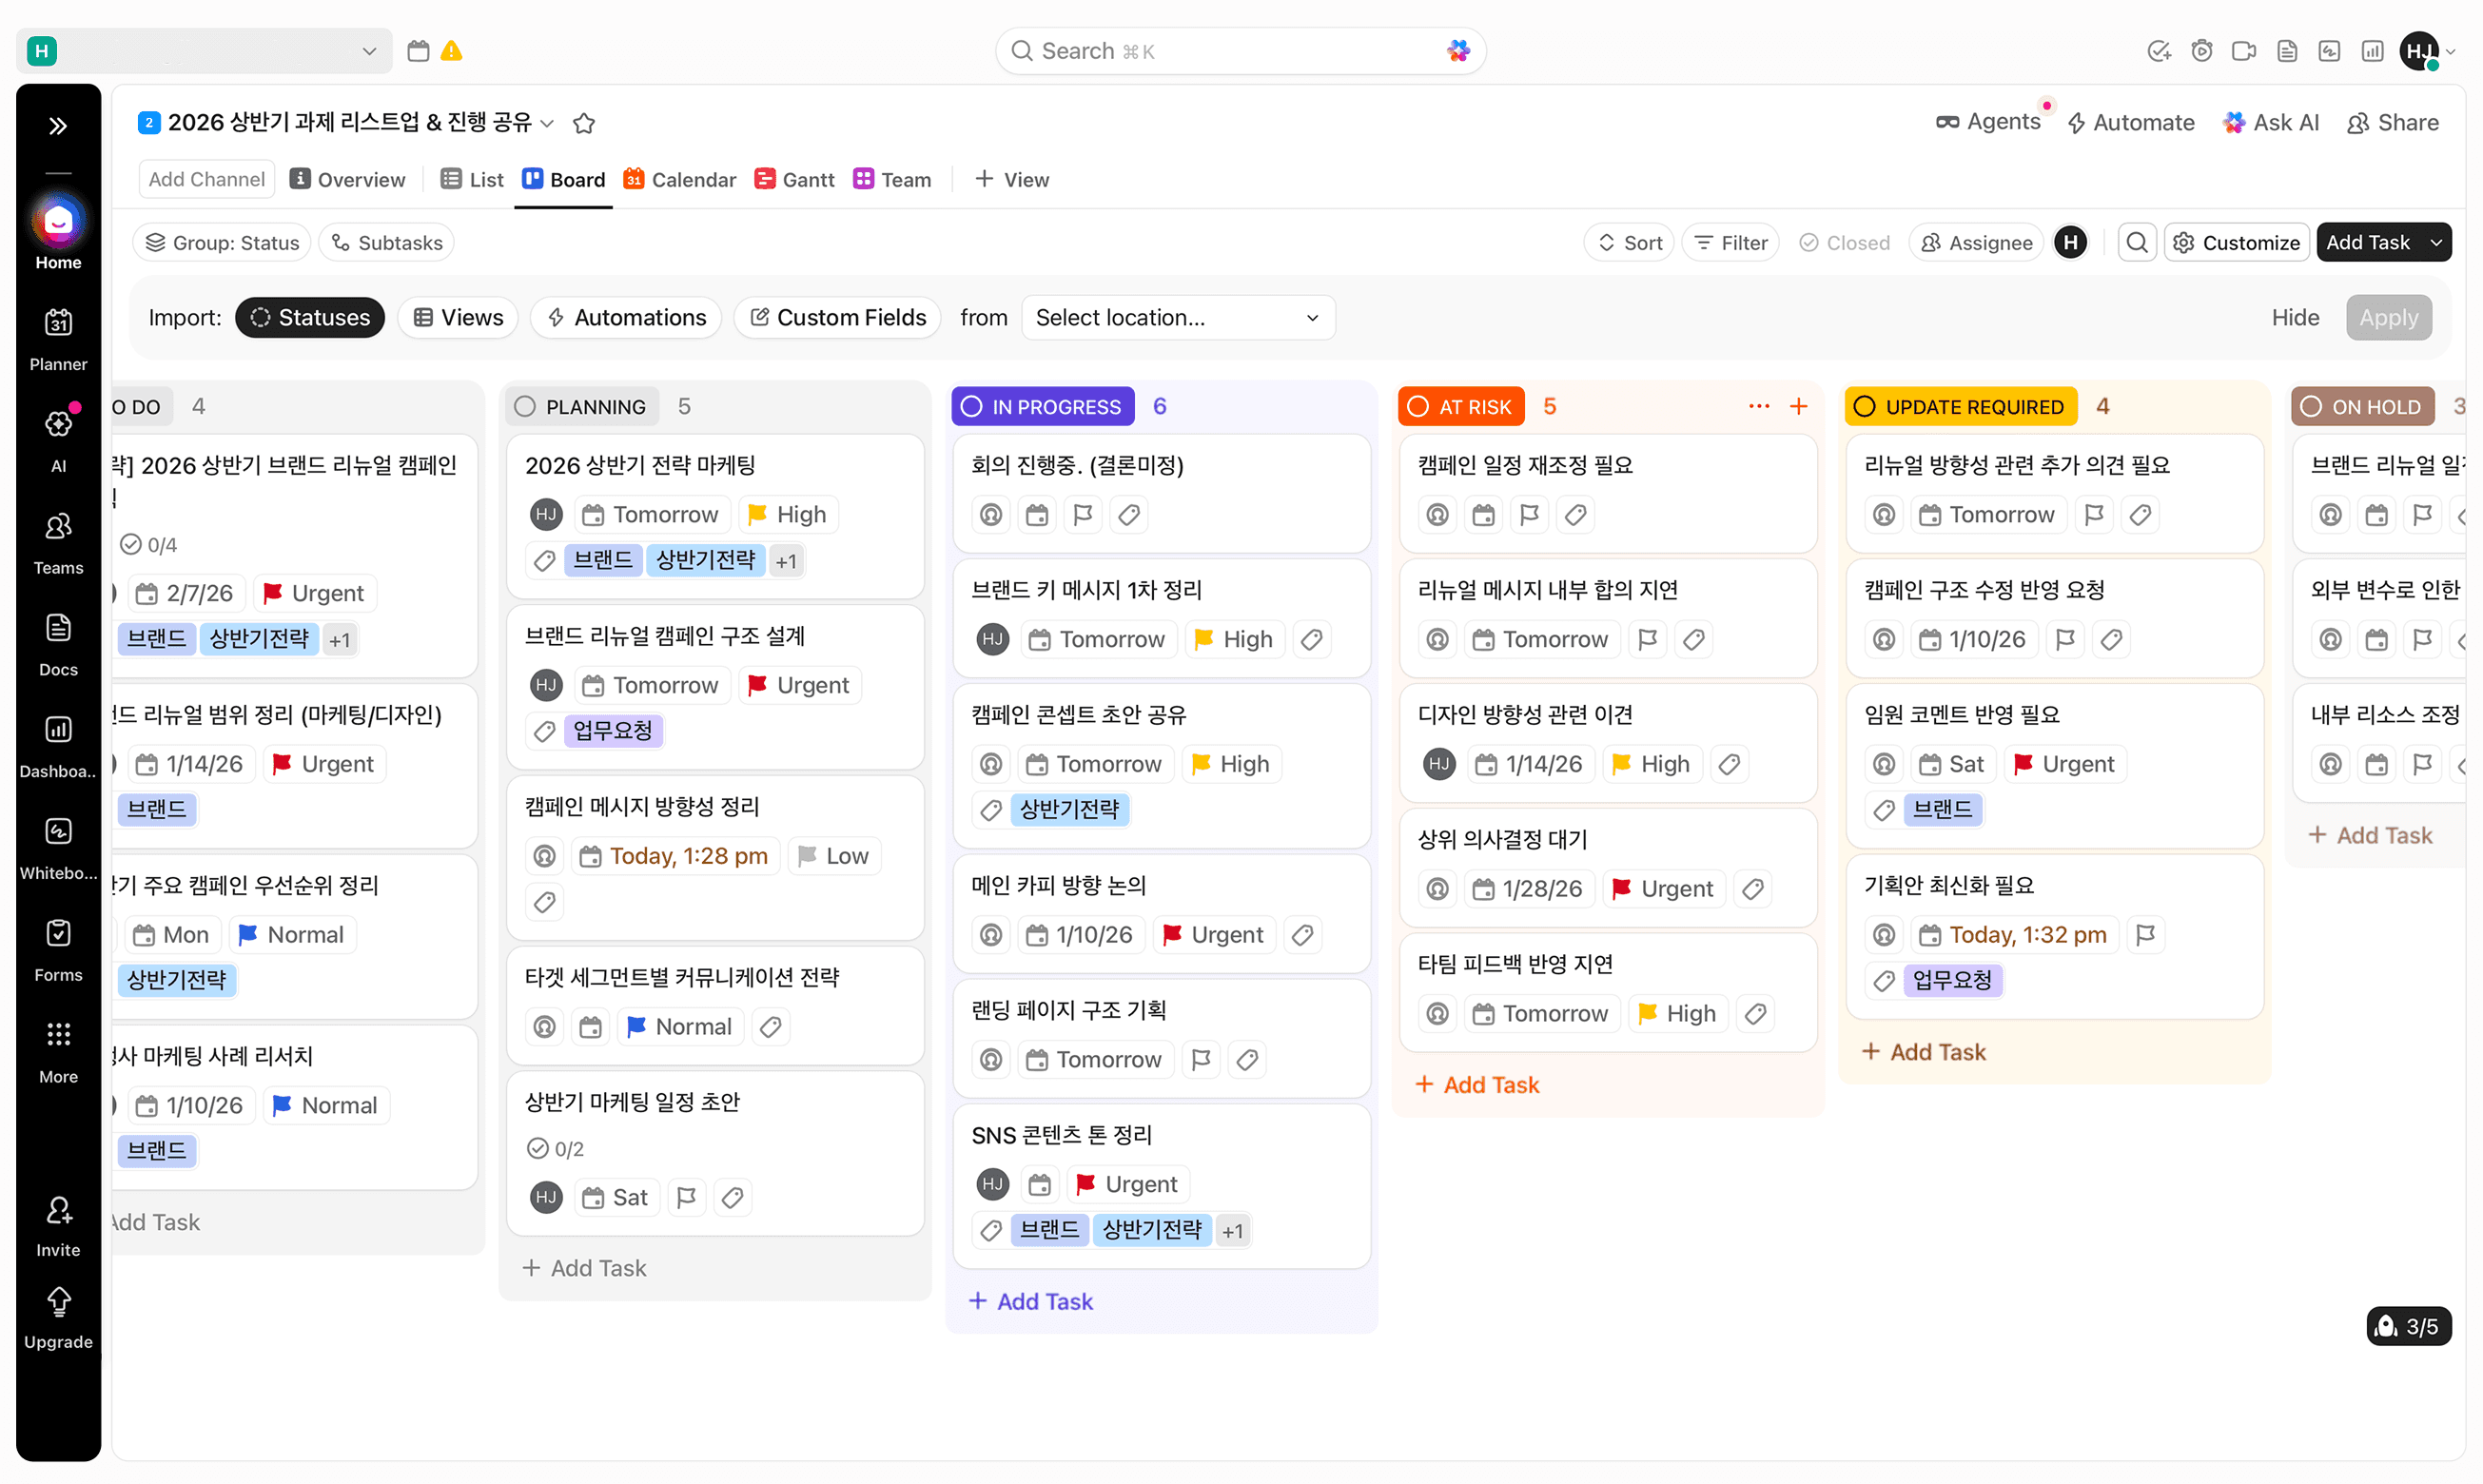Add a task with the AT RISK plus icon
Image resolution: width=2483 pixels, height=1484 pixels.
coord(1799,406)
